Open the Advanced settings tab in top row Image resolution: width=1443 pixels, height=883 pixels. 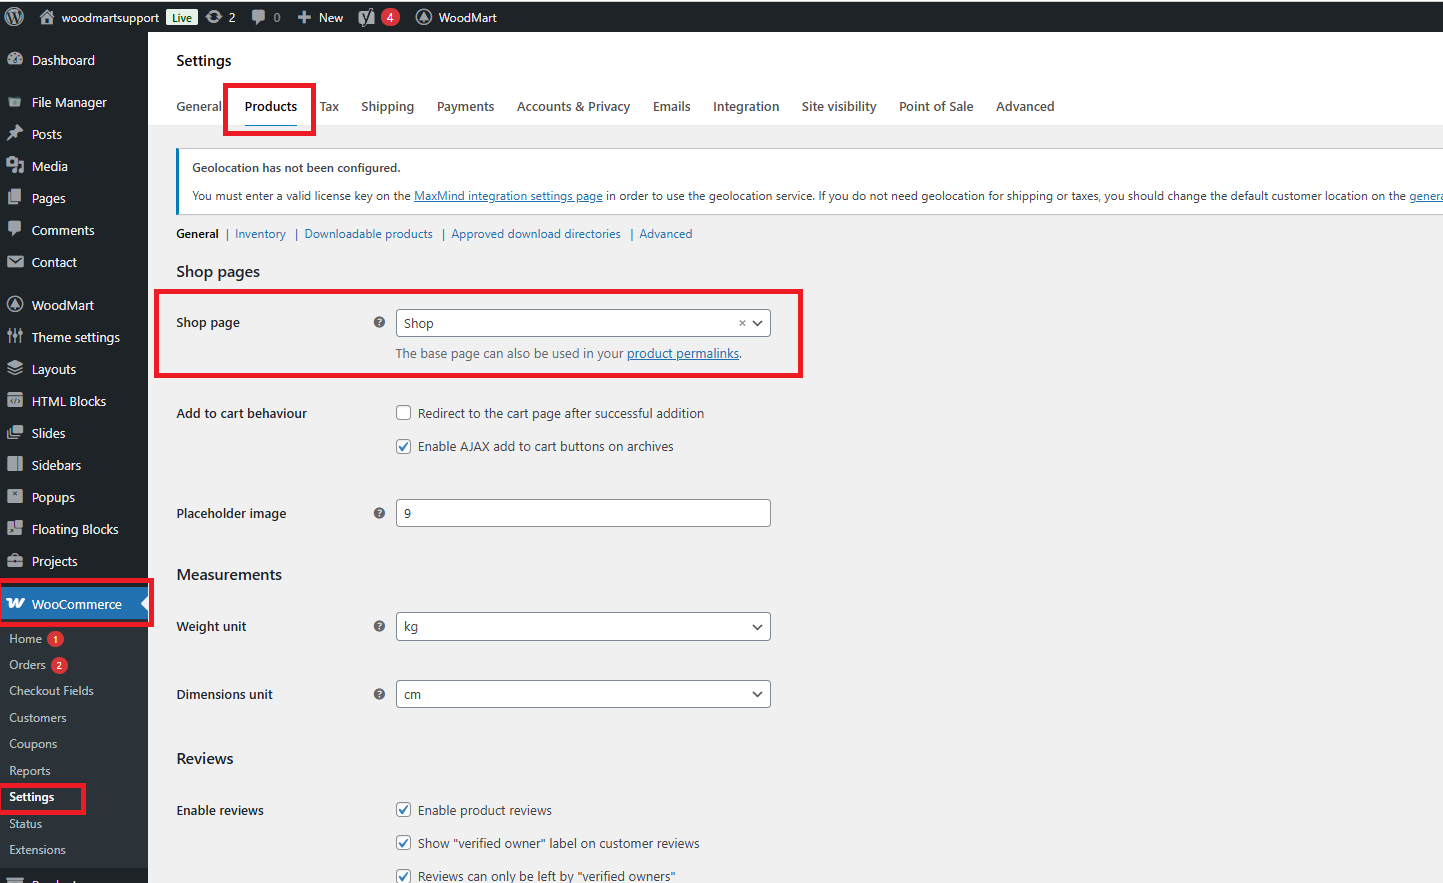click(x=1025, y=106)
